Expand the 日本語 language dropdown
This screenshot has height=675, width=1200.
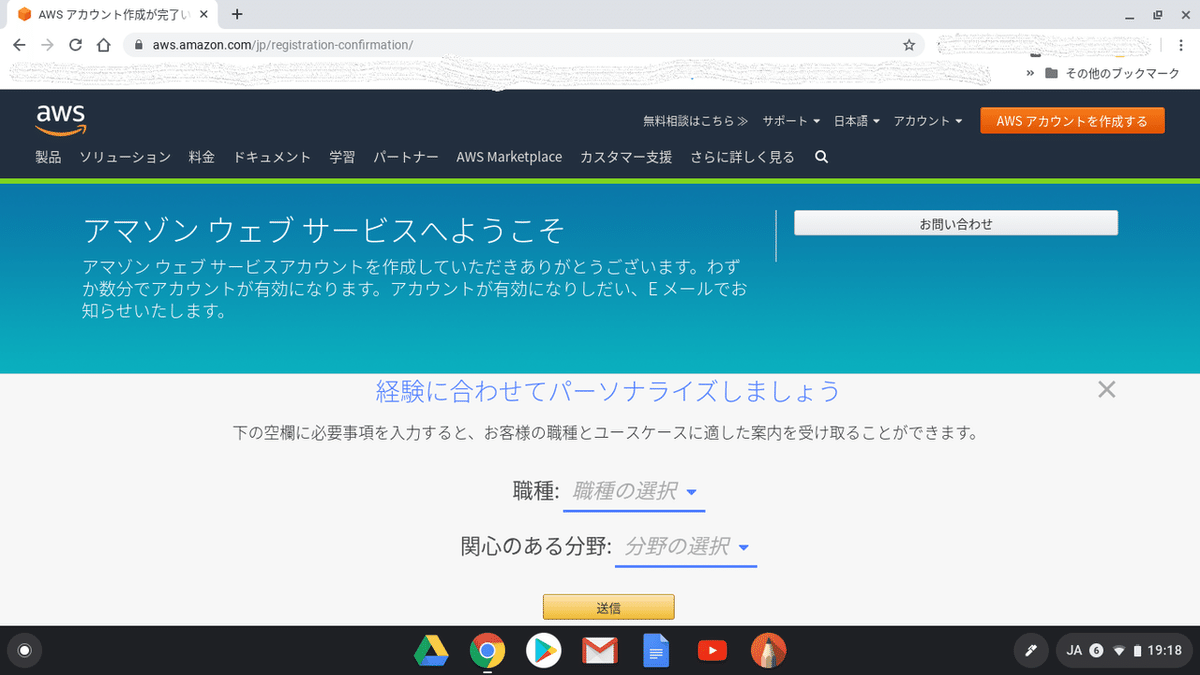coord(857,120)
